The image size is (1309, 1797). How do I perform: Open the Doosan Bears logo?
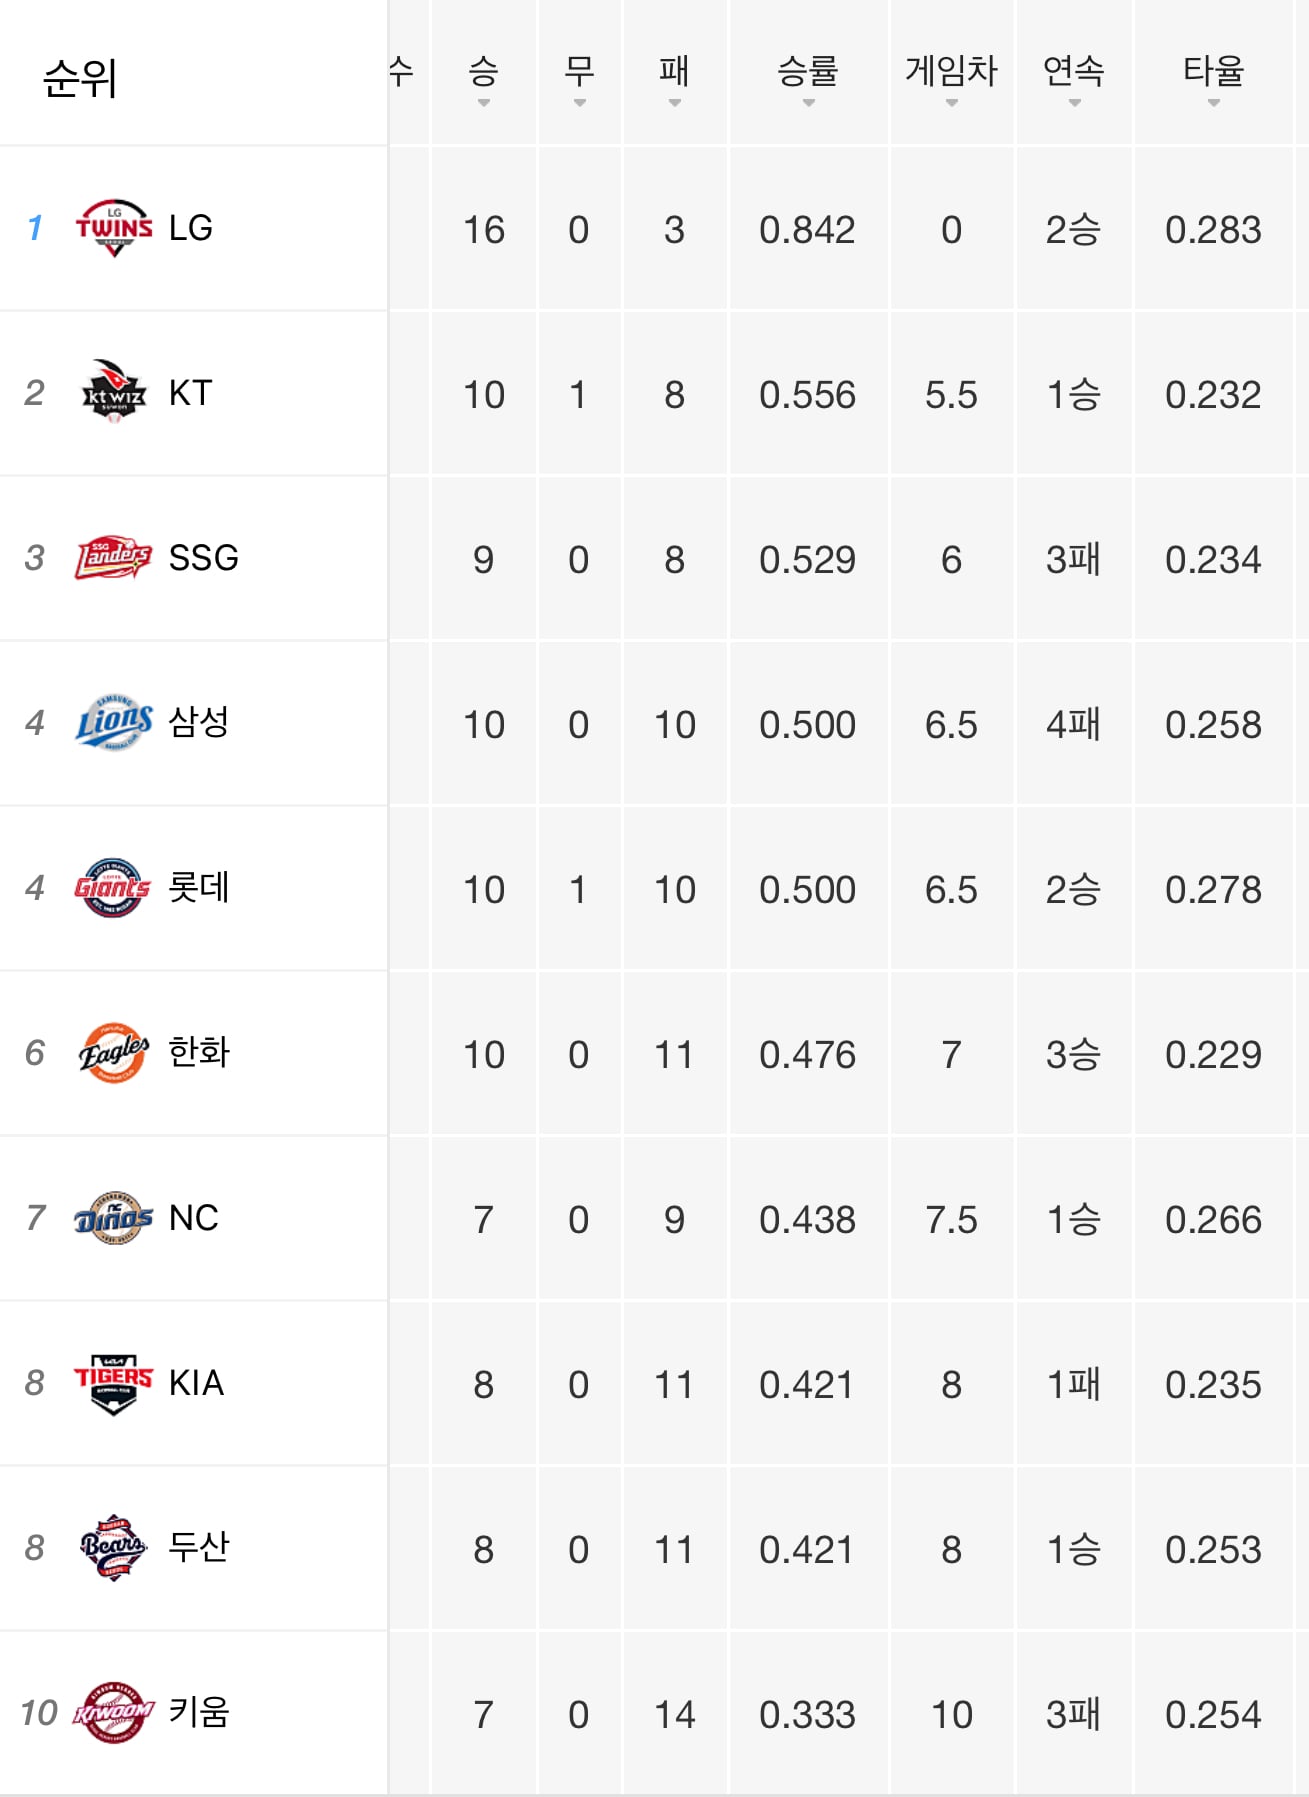(x=114, y=1547)
